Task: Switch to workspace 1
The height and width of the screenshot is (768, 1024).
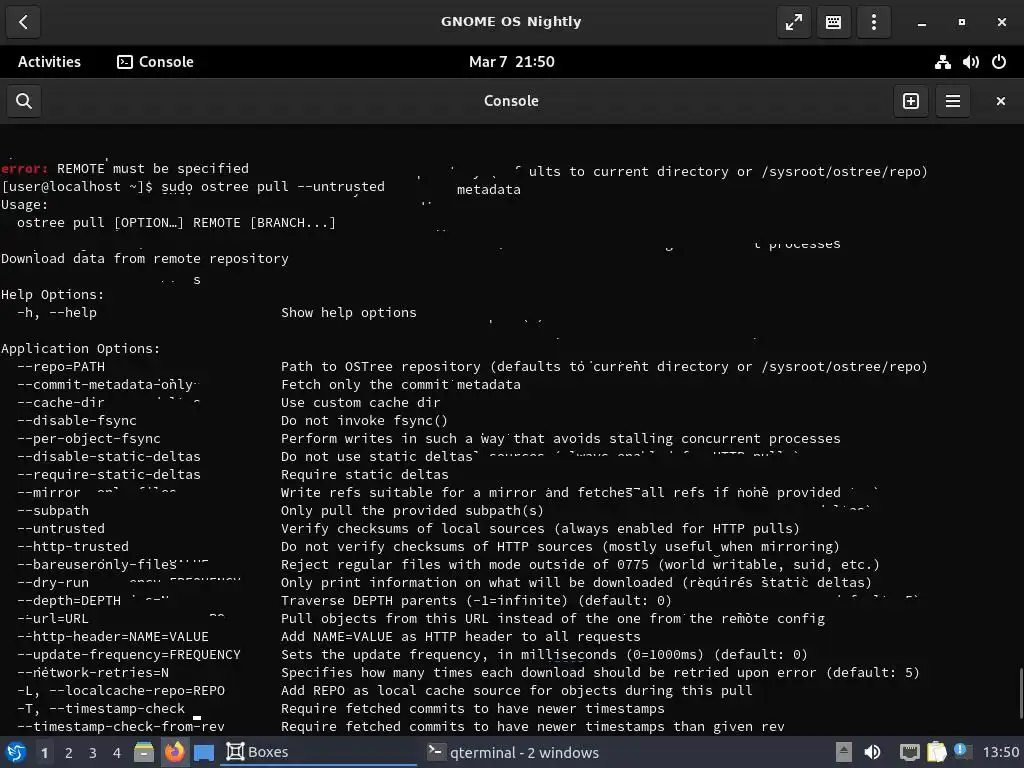Action: point(44,753)
